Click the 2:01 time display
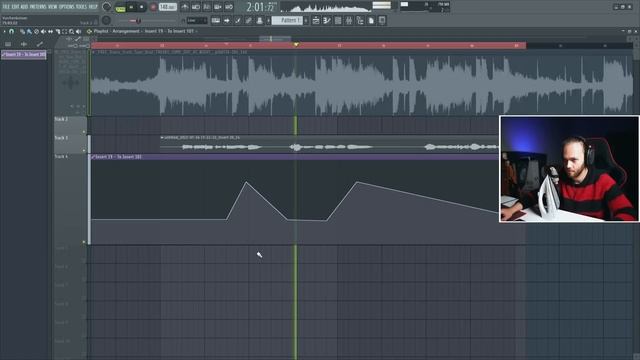This screenshot has width=640, height=360. (x=261, y=7)
